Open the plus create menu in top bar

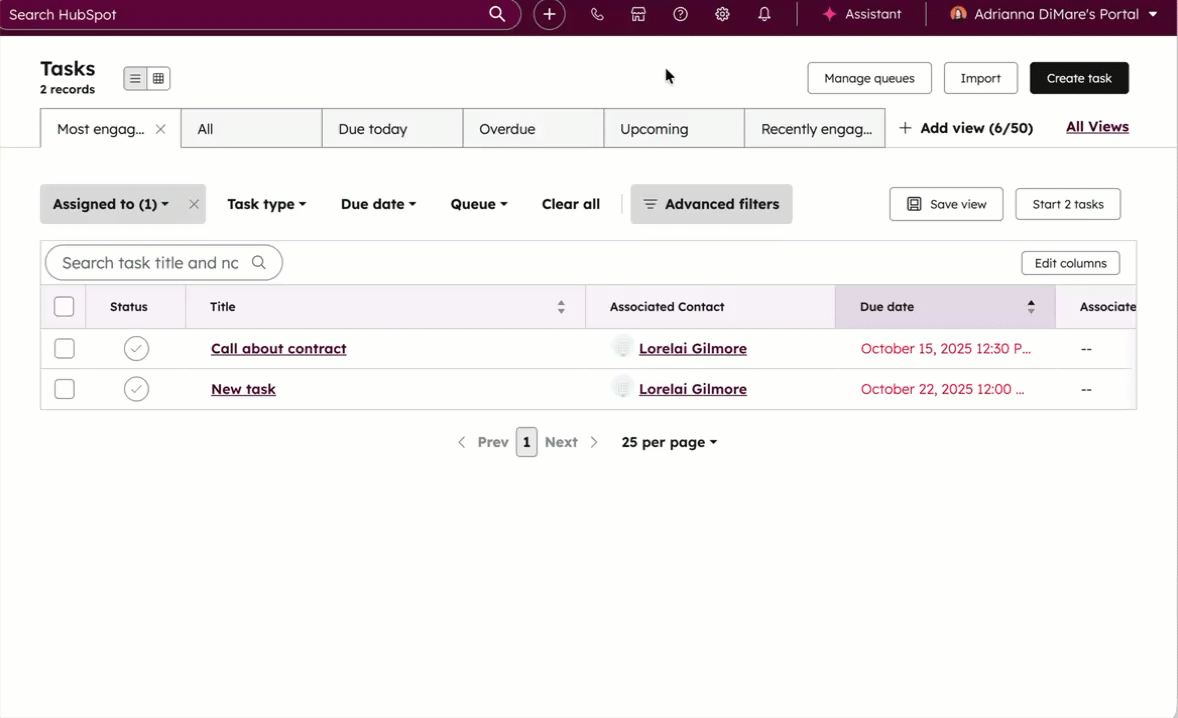[x=549, y=14]
